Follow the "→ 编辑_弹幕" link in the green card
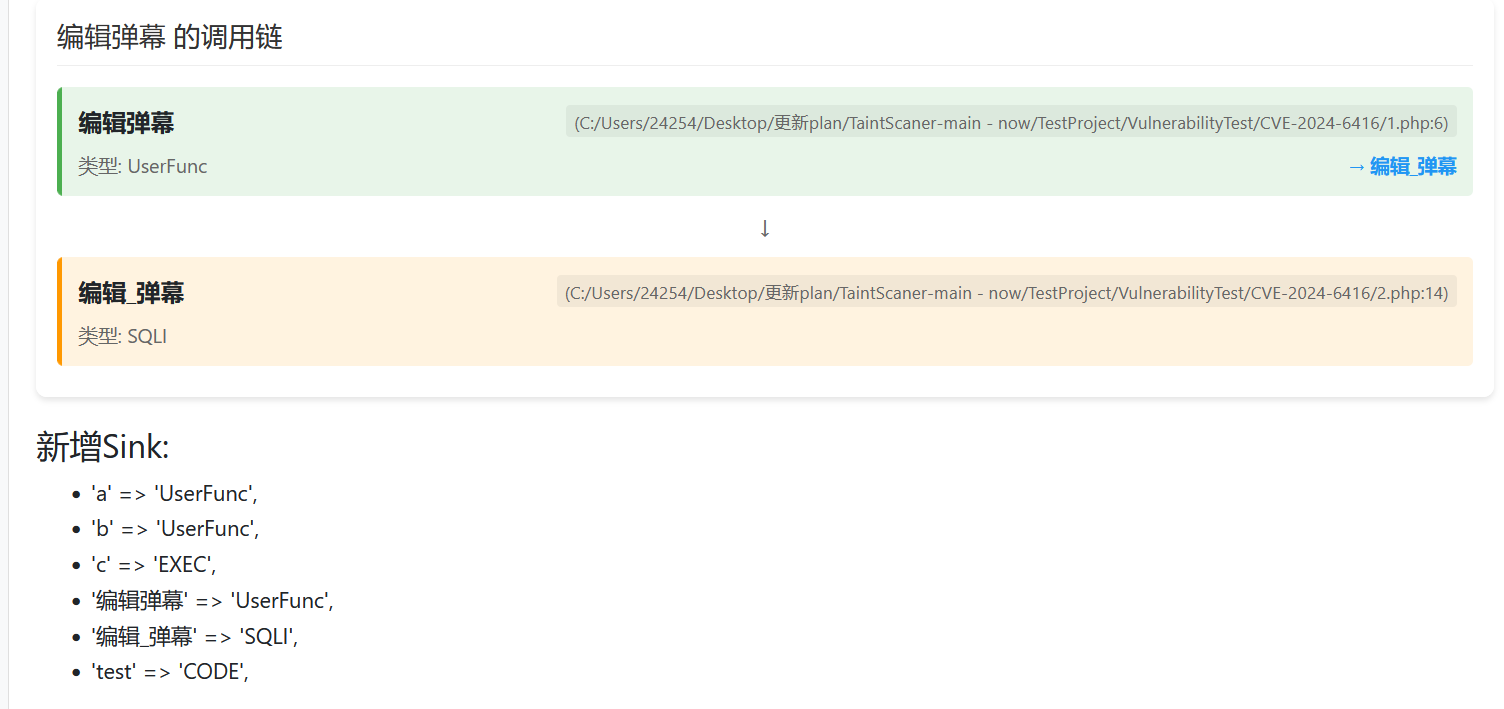The height and width of the screenshot is (709, 1504). [1402, 167]
